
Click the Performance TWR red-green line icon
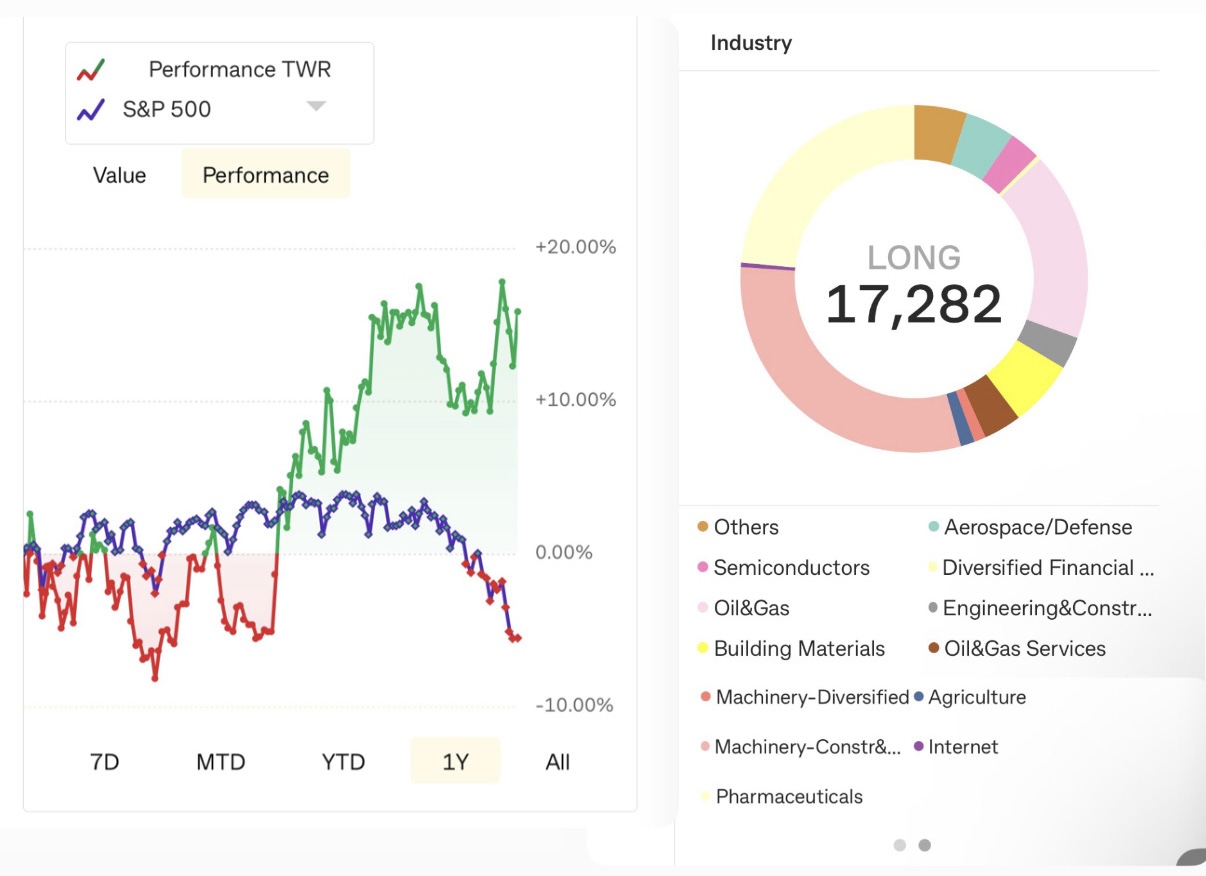pyautogui.click(x=91, y=70)
